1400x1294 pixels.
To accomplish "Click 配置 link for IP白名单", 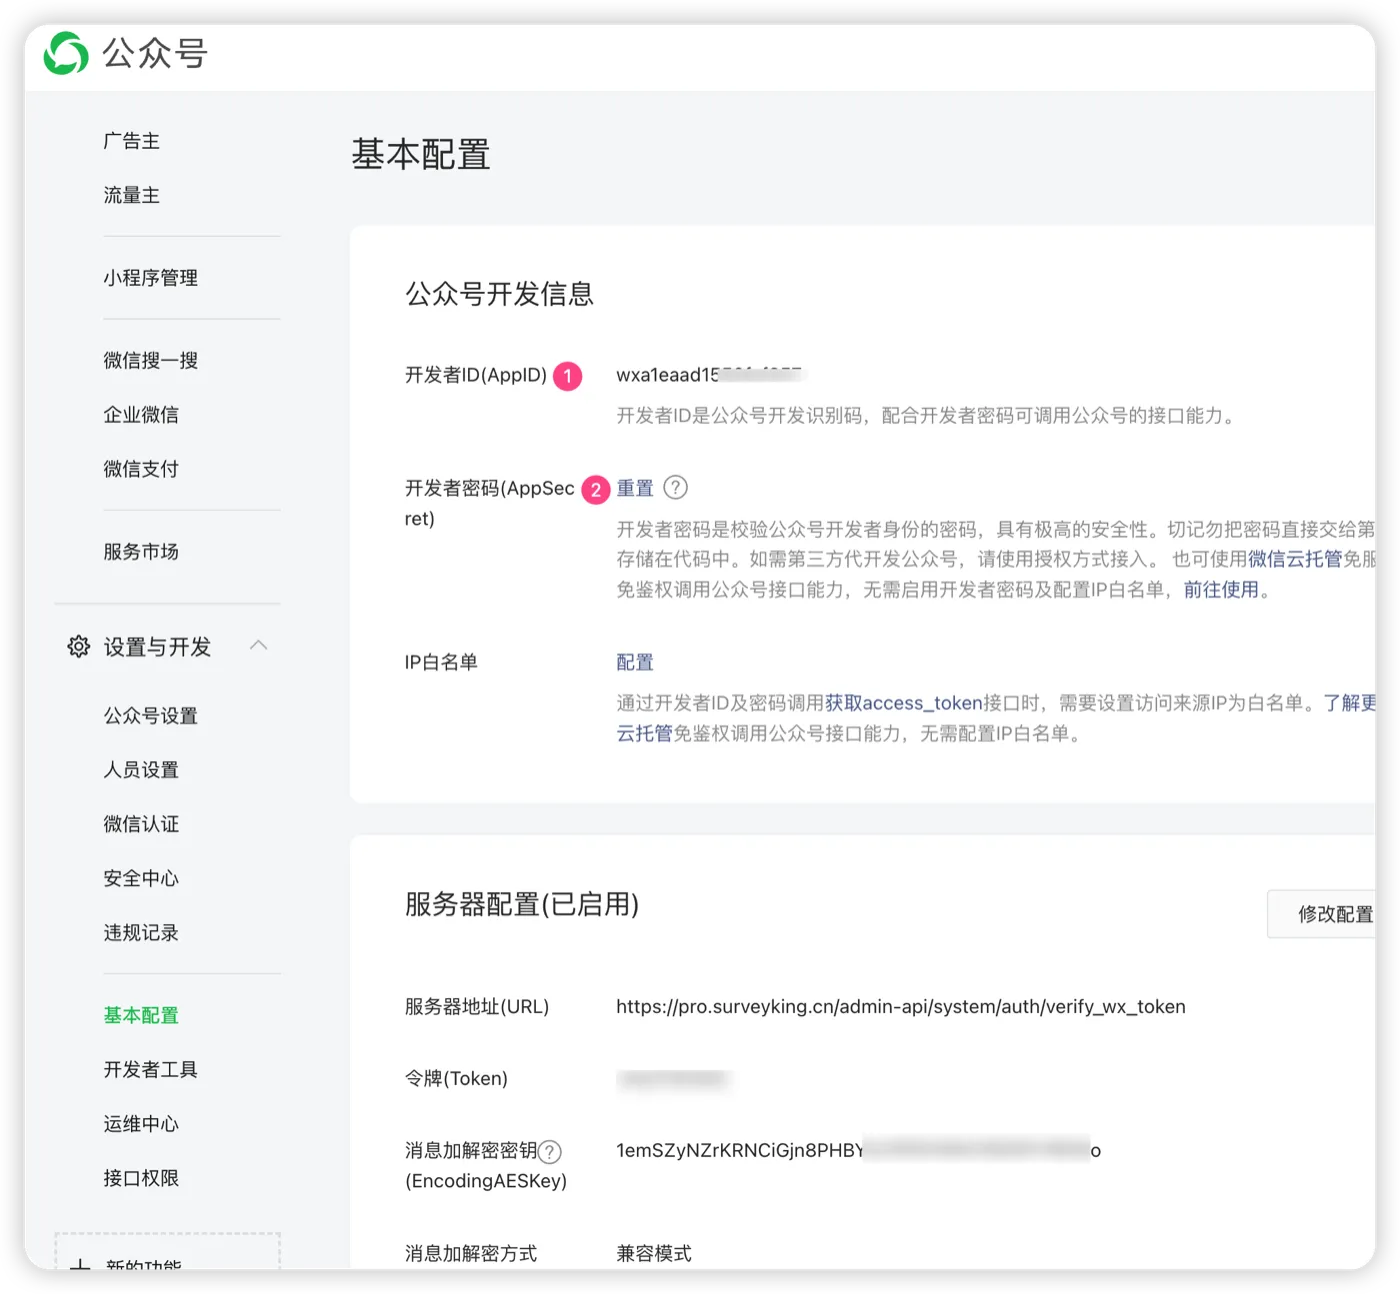I will [x=635, y=662].
